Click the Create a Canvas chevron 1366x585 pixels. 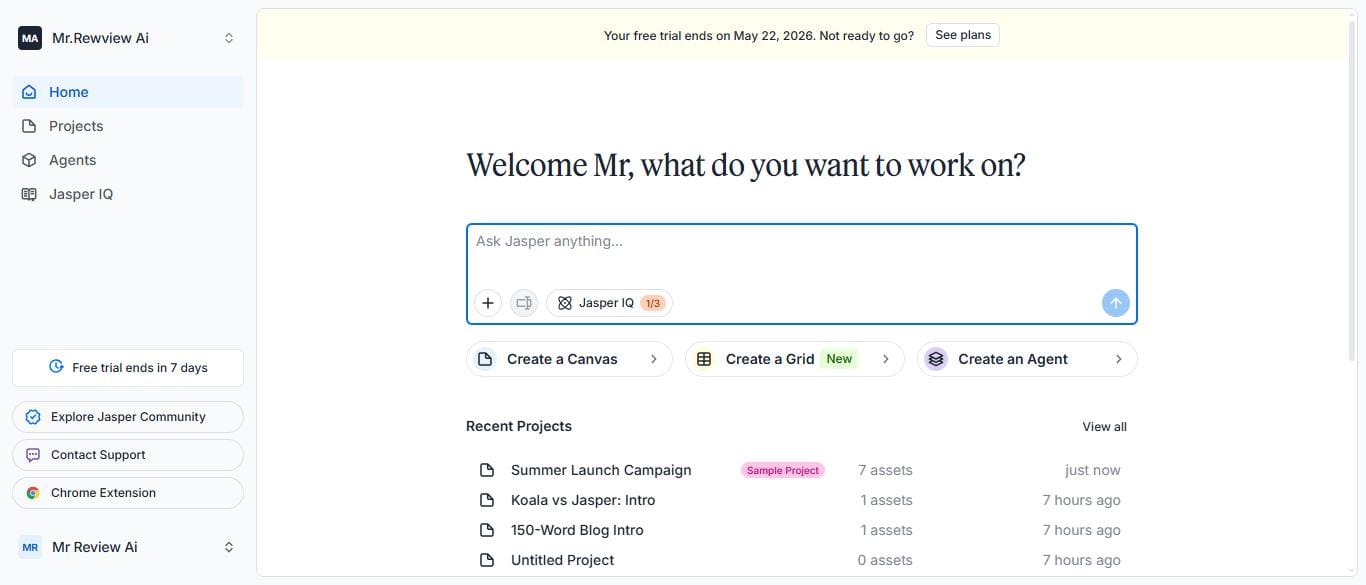pos(654,359)
